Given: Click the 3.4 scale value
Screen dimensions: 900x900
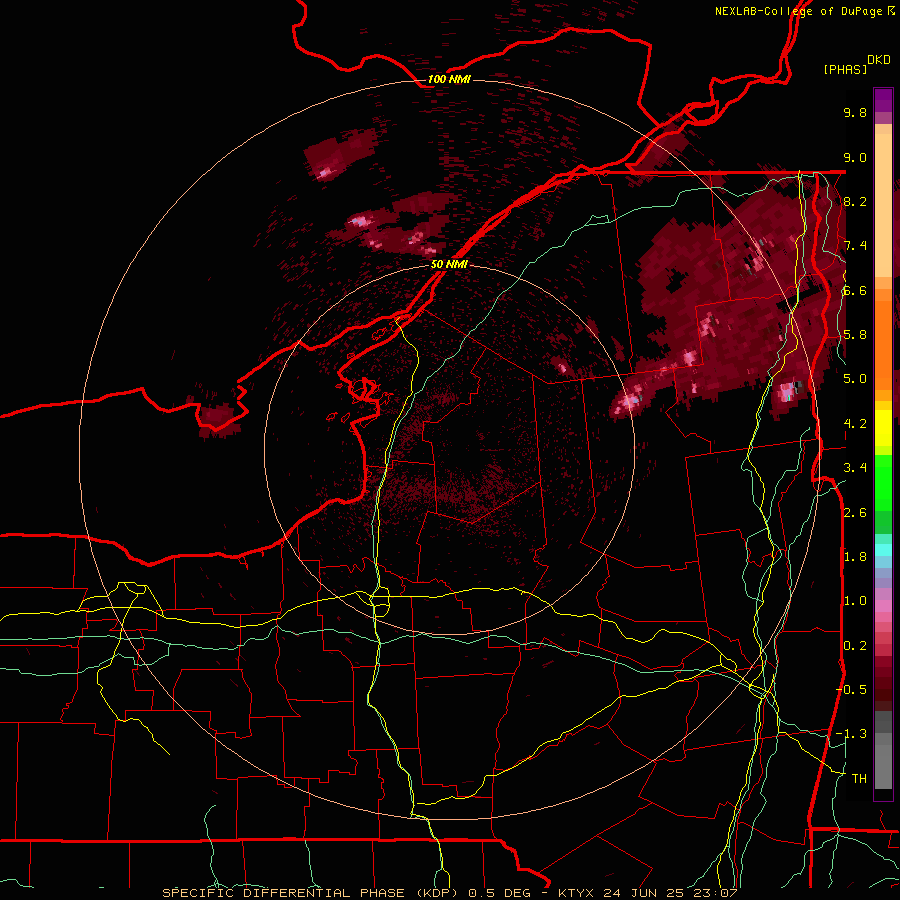Looking at the screenshot, I should point(855,468).
